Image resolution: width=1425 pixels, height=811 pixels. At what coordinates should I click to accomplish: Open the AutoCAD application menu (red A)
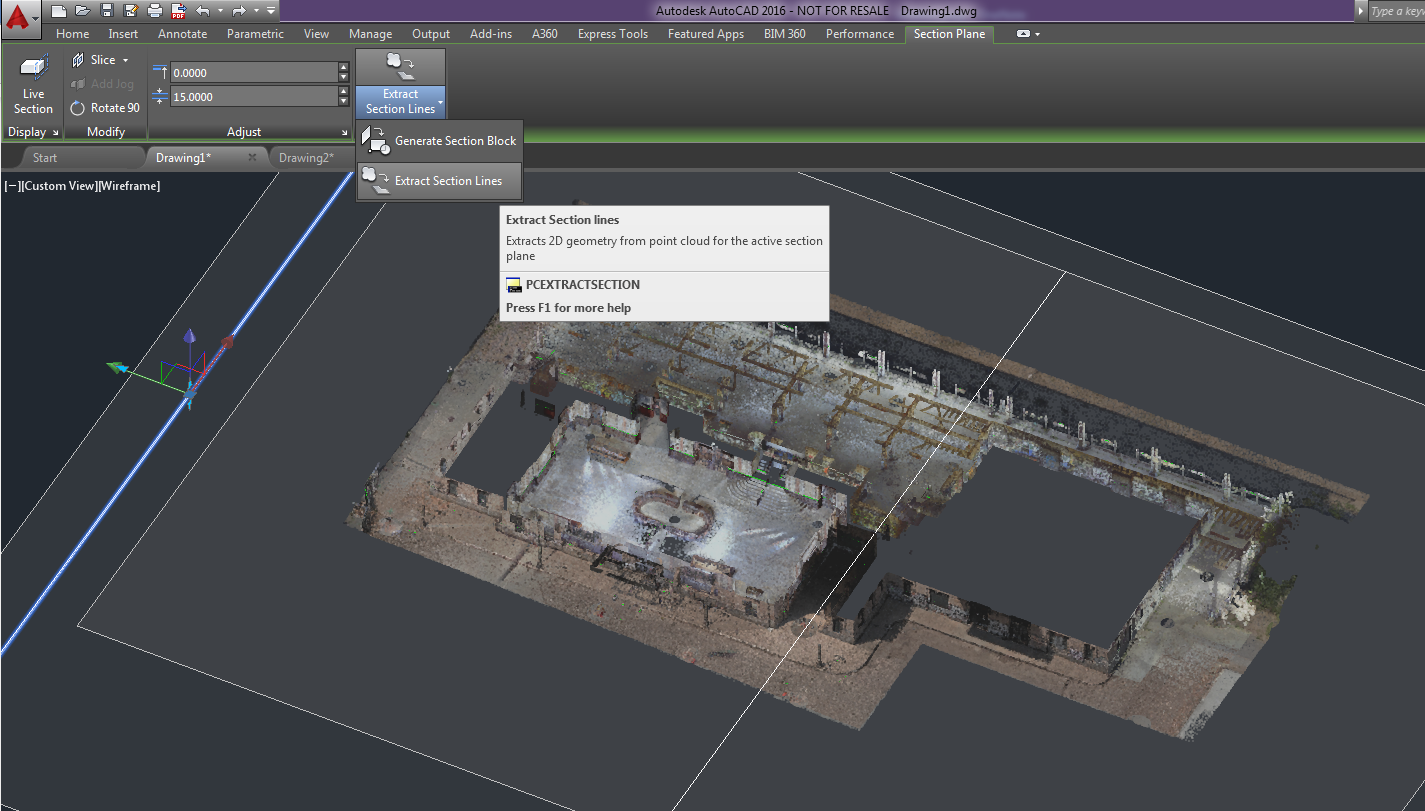[21, 18]
